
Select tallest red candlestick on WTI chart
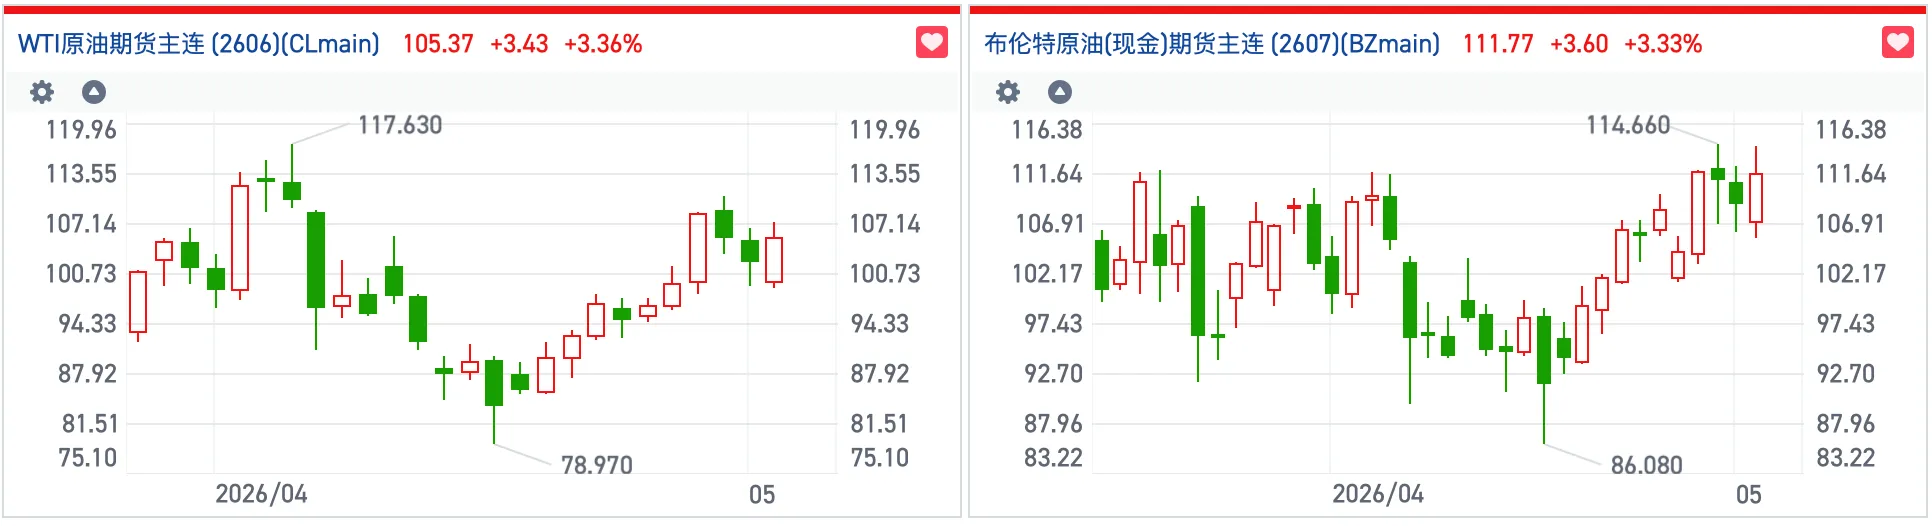point(240,236)
